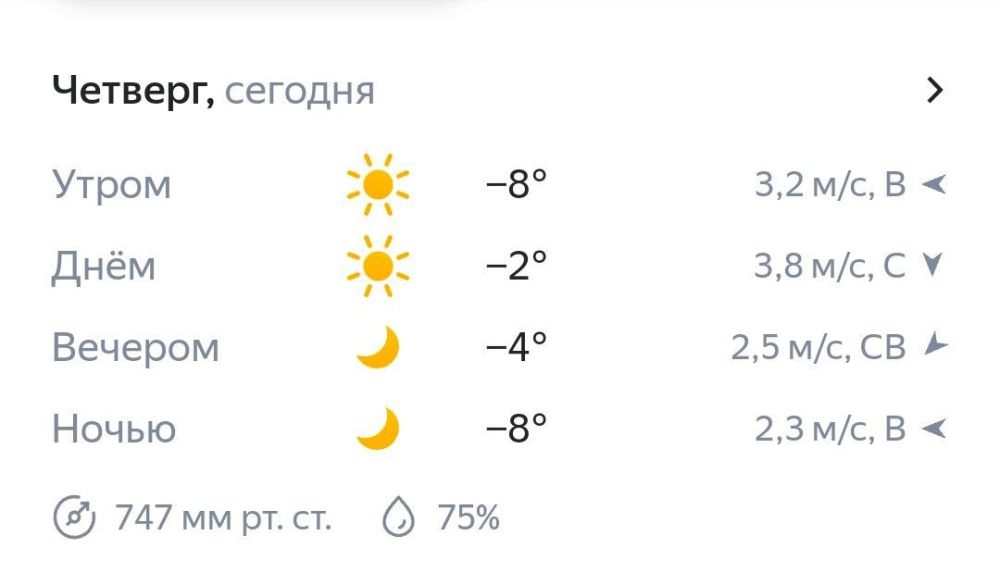Click the 75% humidity value
Screen dimensions: 1000x585
pos(468,517)
